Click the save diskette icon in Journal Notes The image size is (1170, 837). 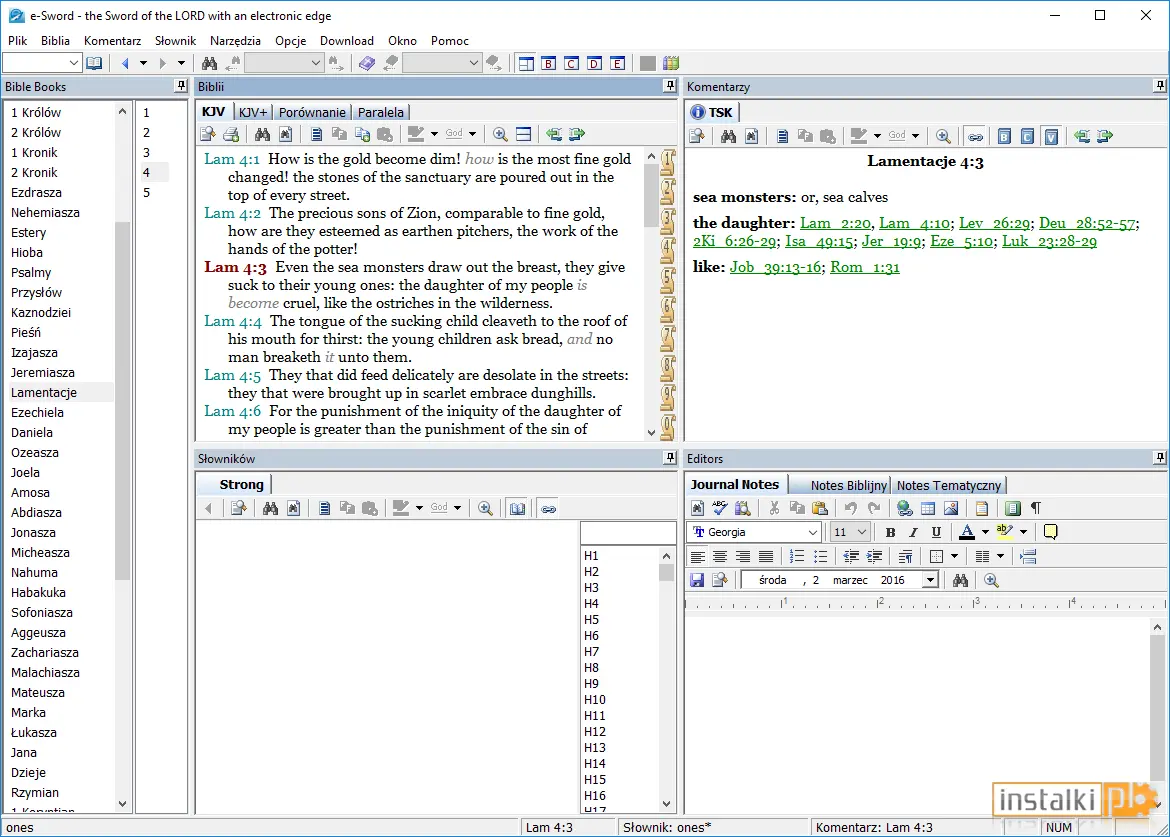(697, 580)
